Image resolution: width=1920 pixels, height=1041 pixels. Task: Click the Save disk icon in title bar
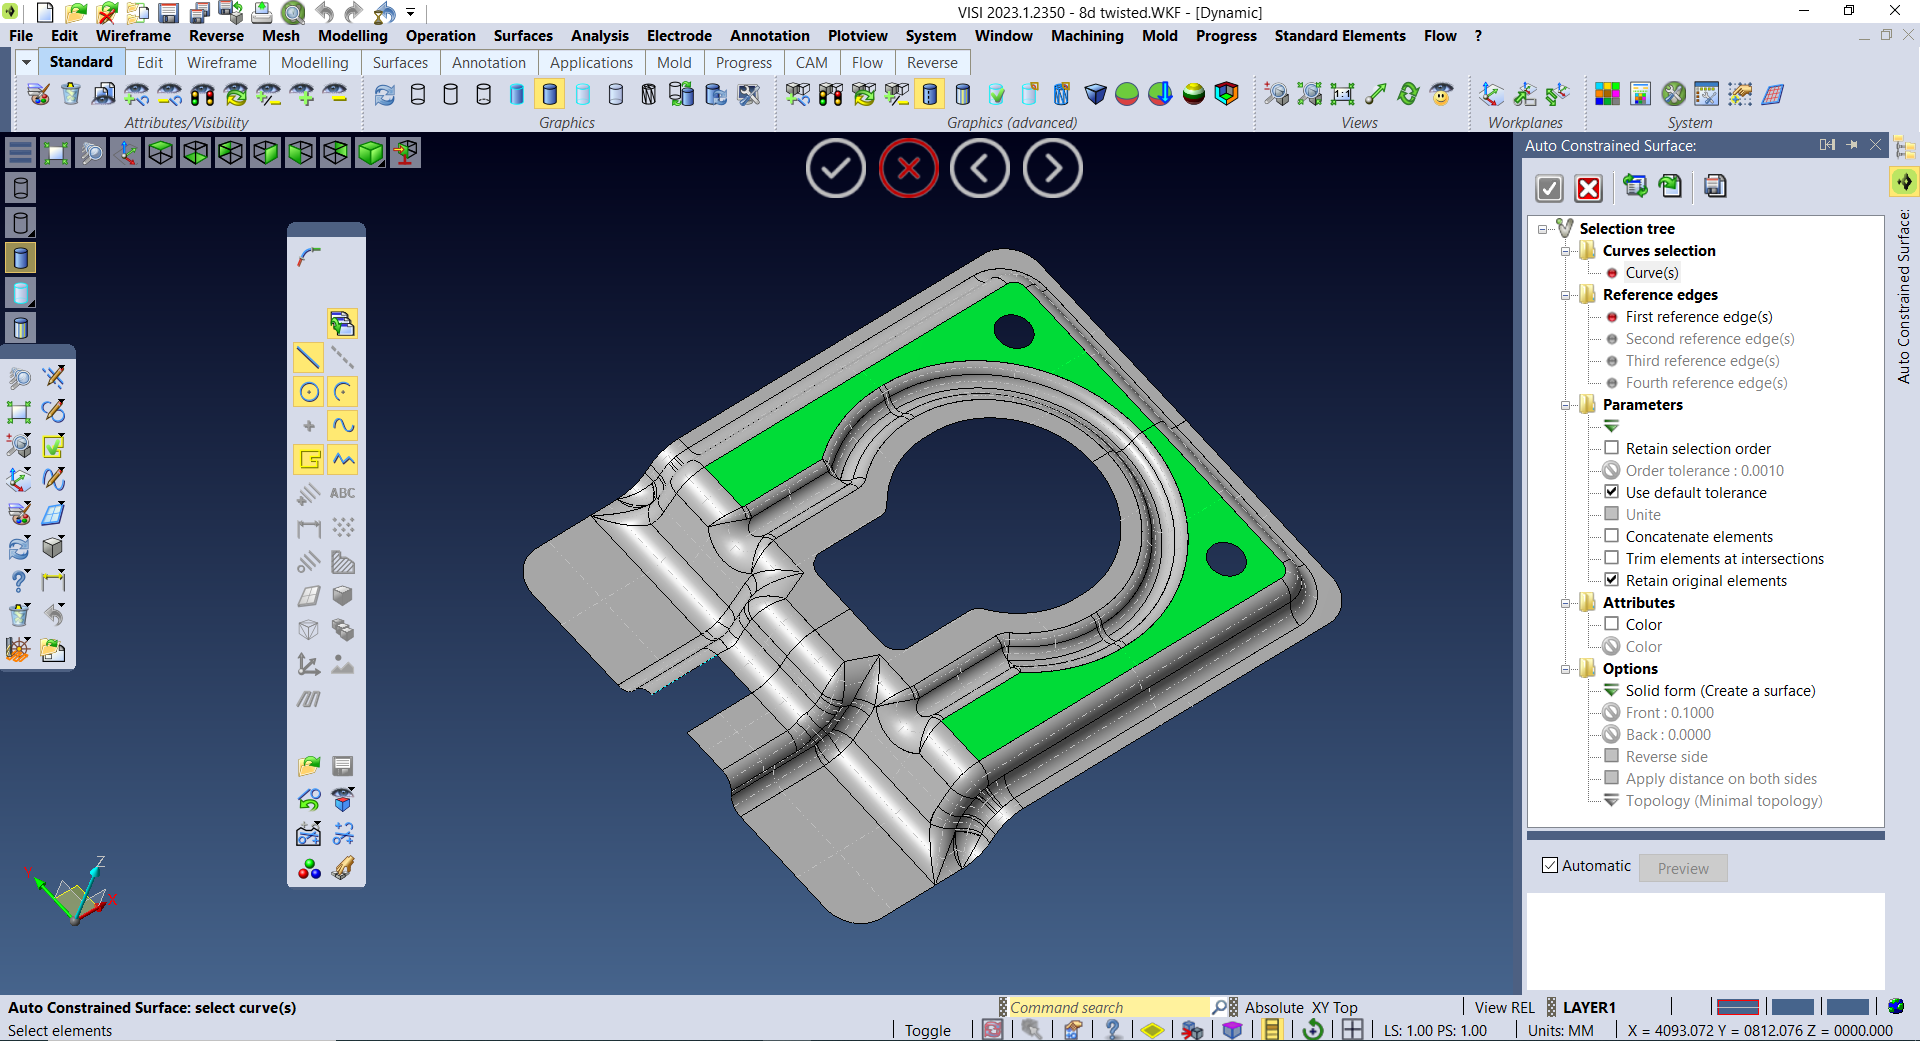pos(169,13)
